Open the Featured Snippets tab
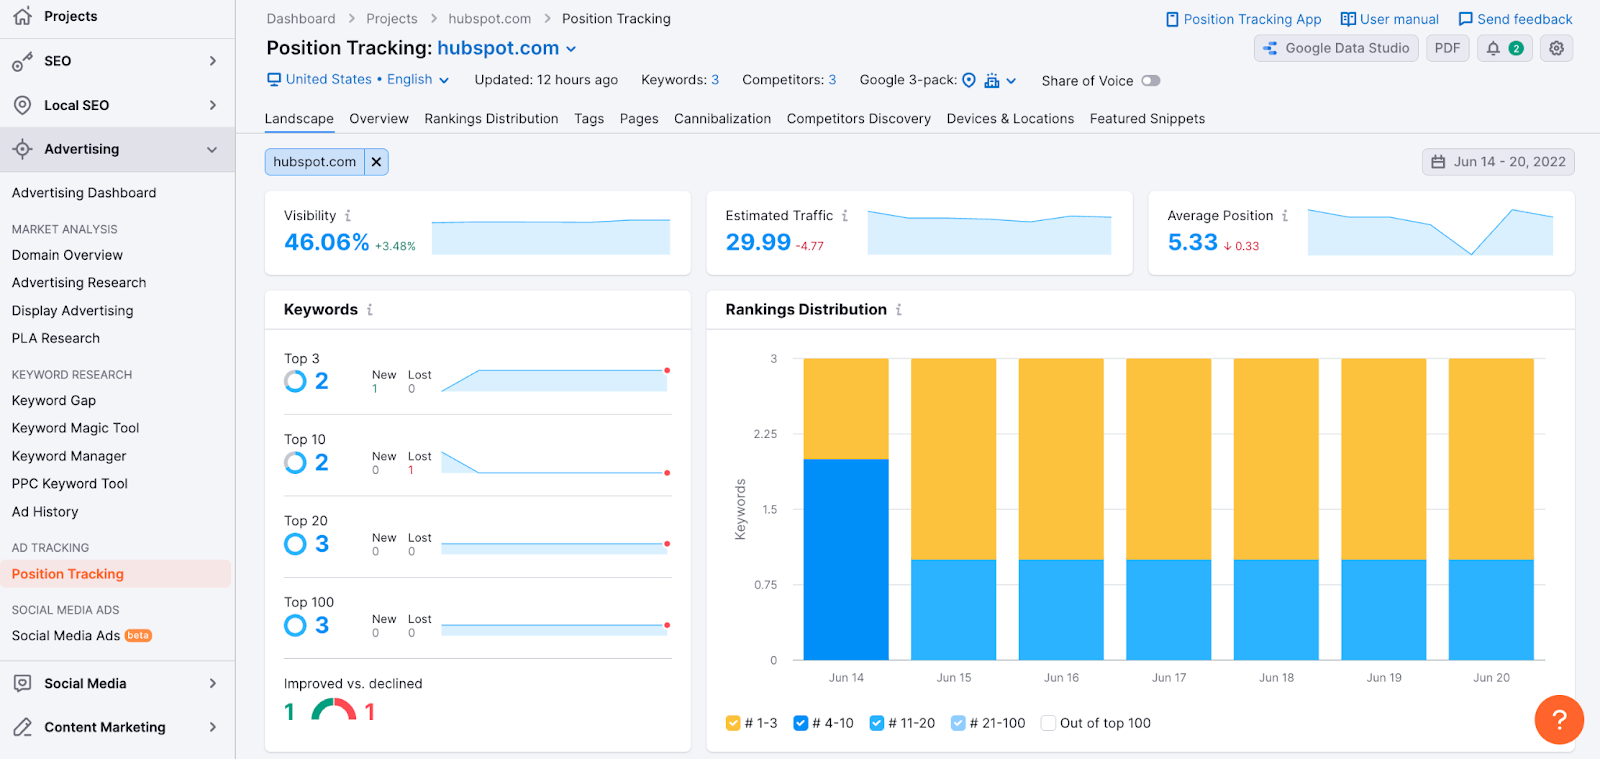The image size is (1600, 759). [1147, 119]
